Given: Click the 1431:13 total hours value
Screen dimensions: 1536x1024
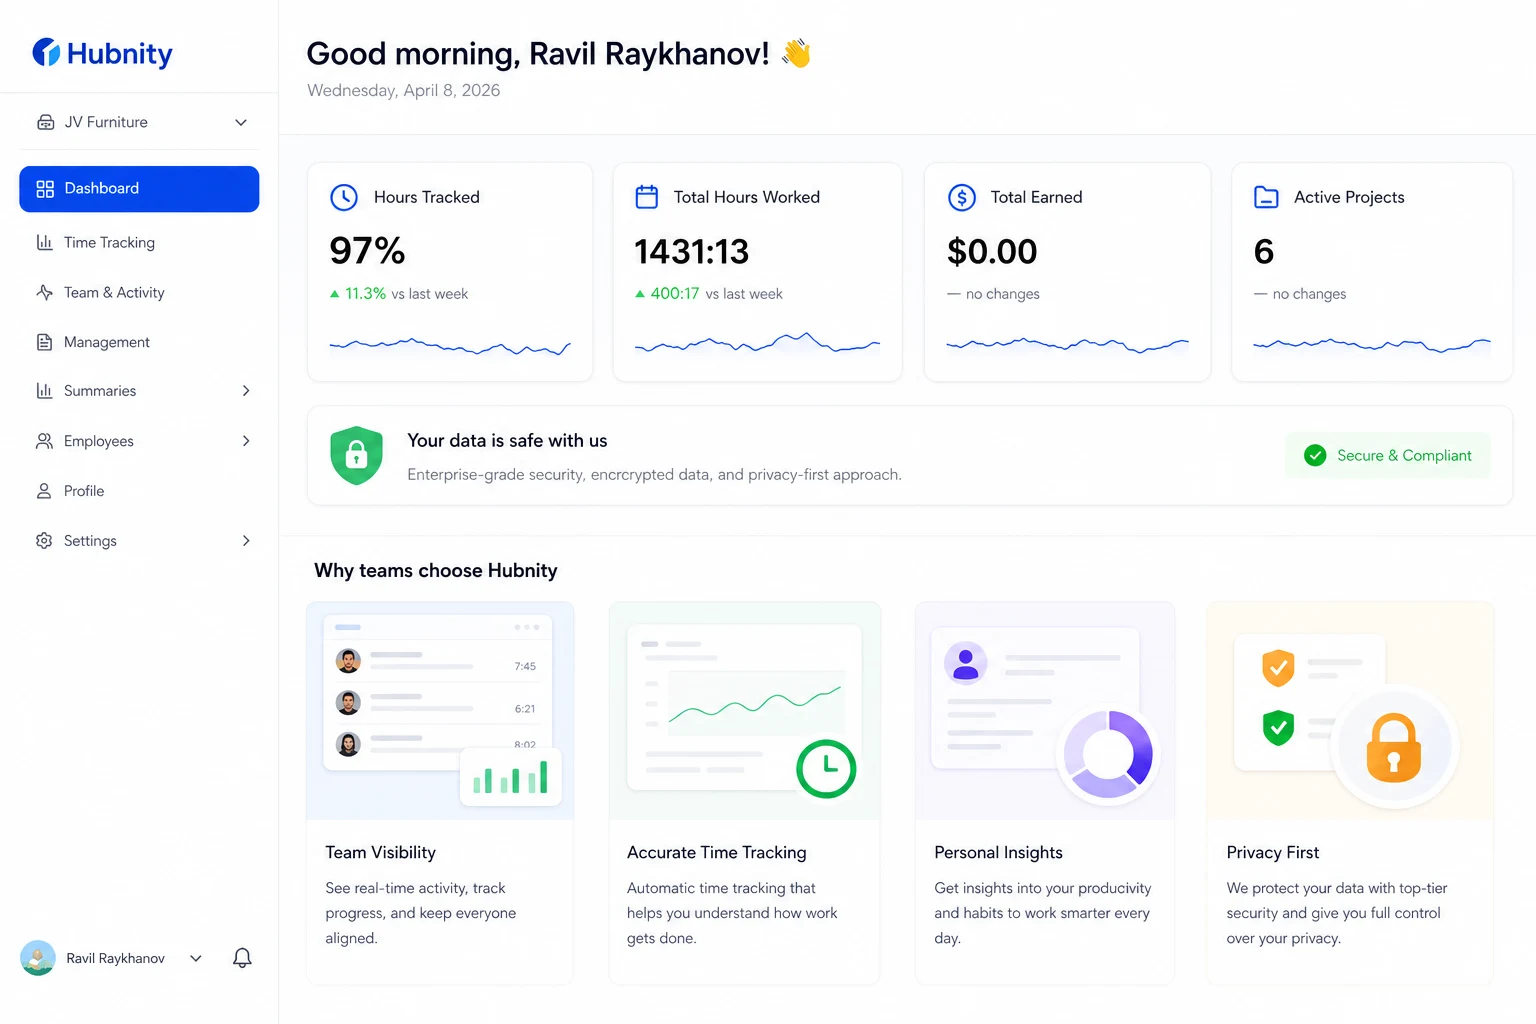Looking at the screenshot, I should point(691,252).
